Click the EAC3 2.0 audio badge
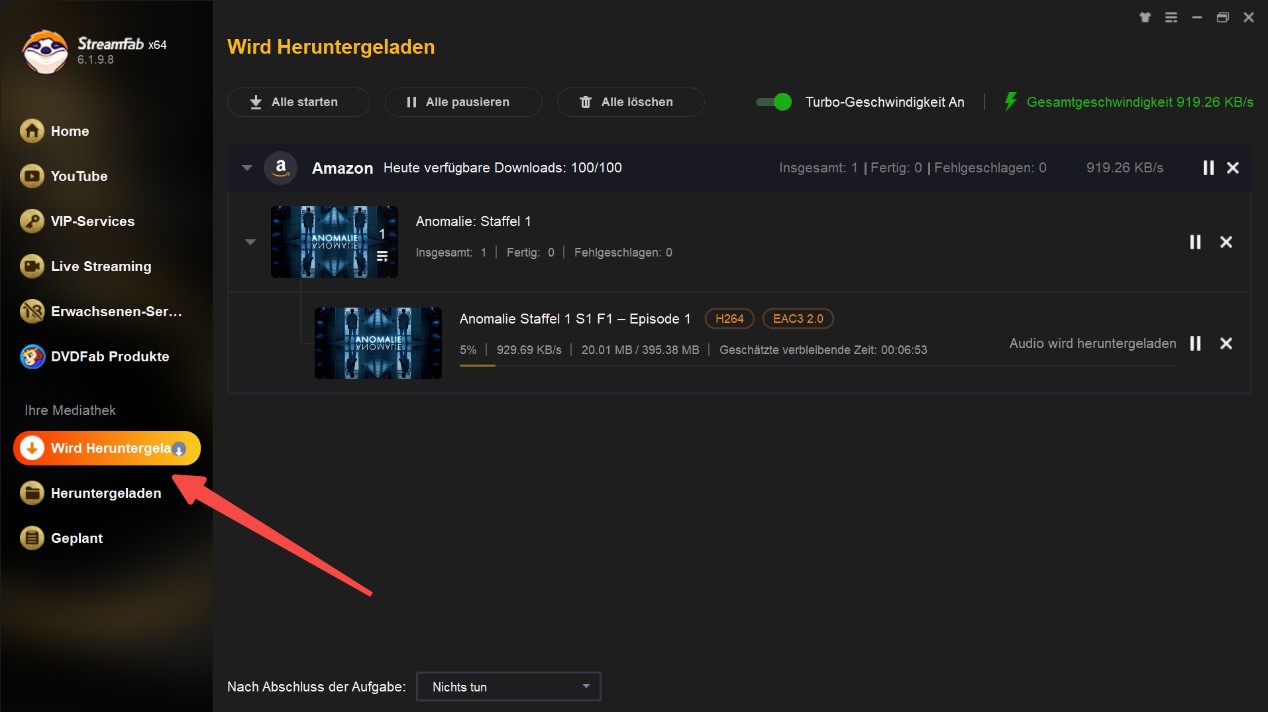Screen dimensions: 1268x712 pyautogui.click(x=798, y=319)
